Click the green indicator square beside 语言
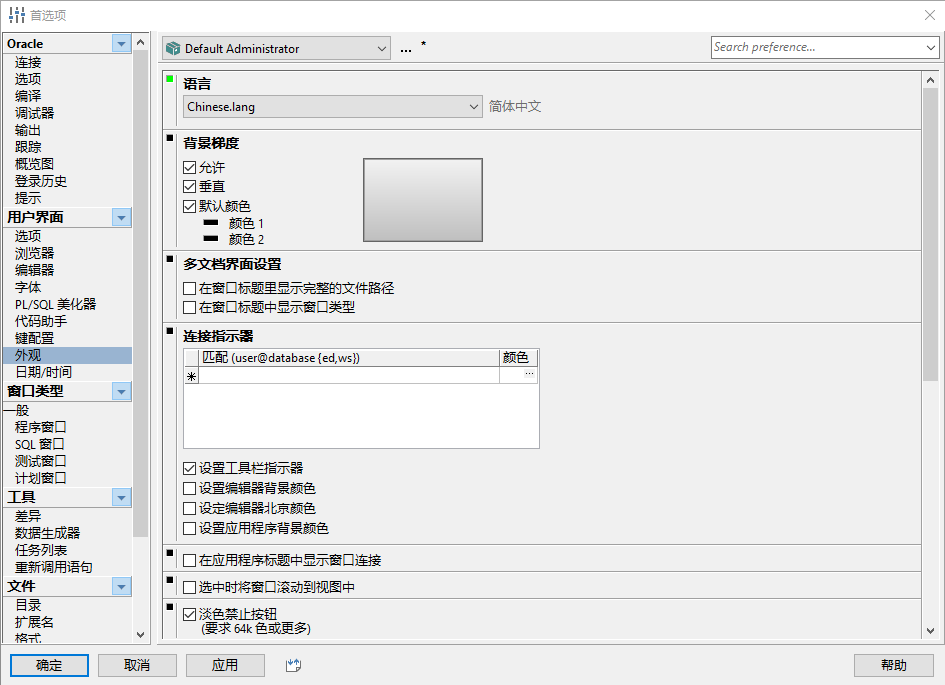945x685 pixels. click(x=170, y=79)
